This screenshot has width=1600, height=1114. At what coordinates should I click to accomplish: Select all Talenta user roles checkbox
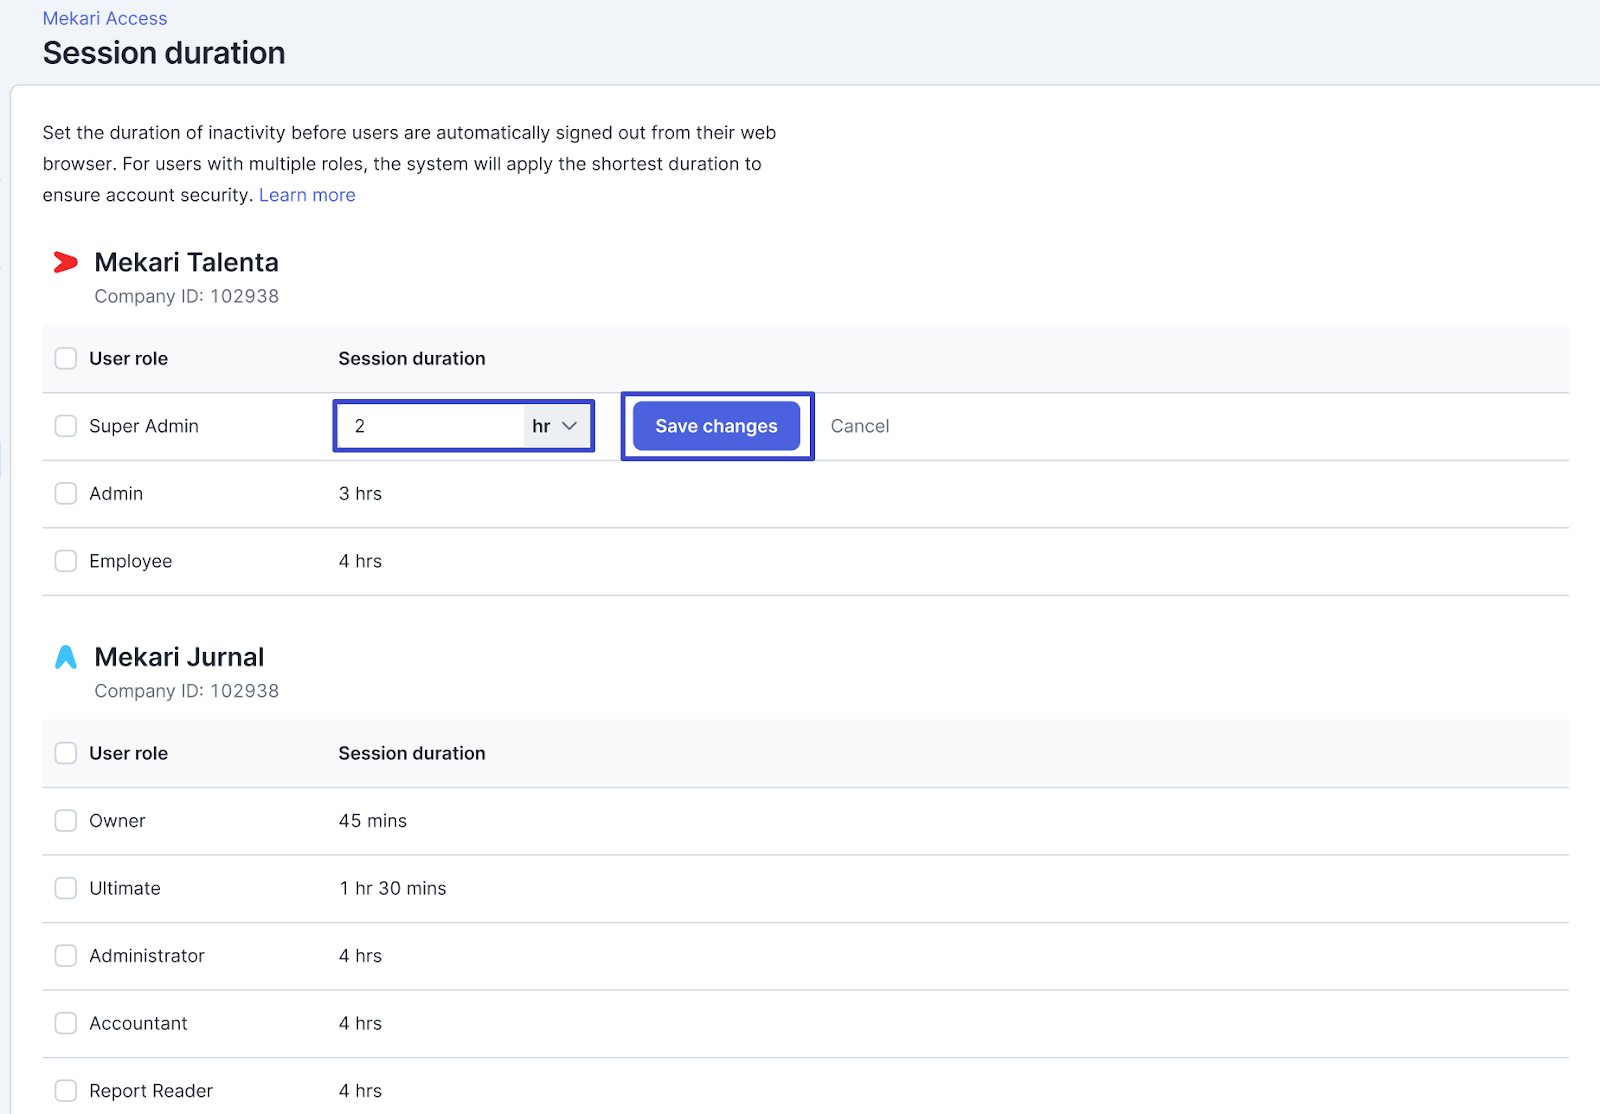(x=66, y=359)
